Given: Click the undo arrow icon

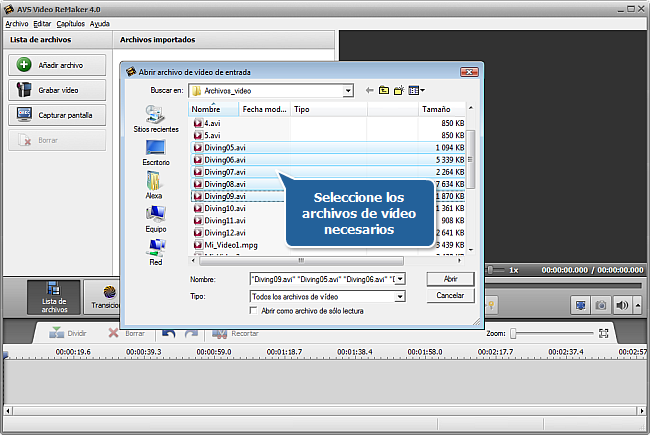Looking at the screenshot, I should coord(168,333).
